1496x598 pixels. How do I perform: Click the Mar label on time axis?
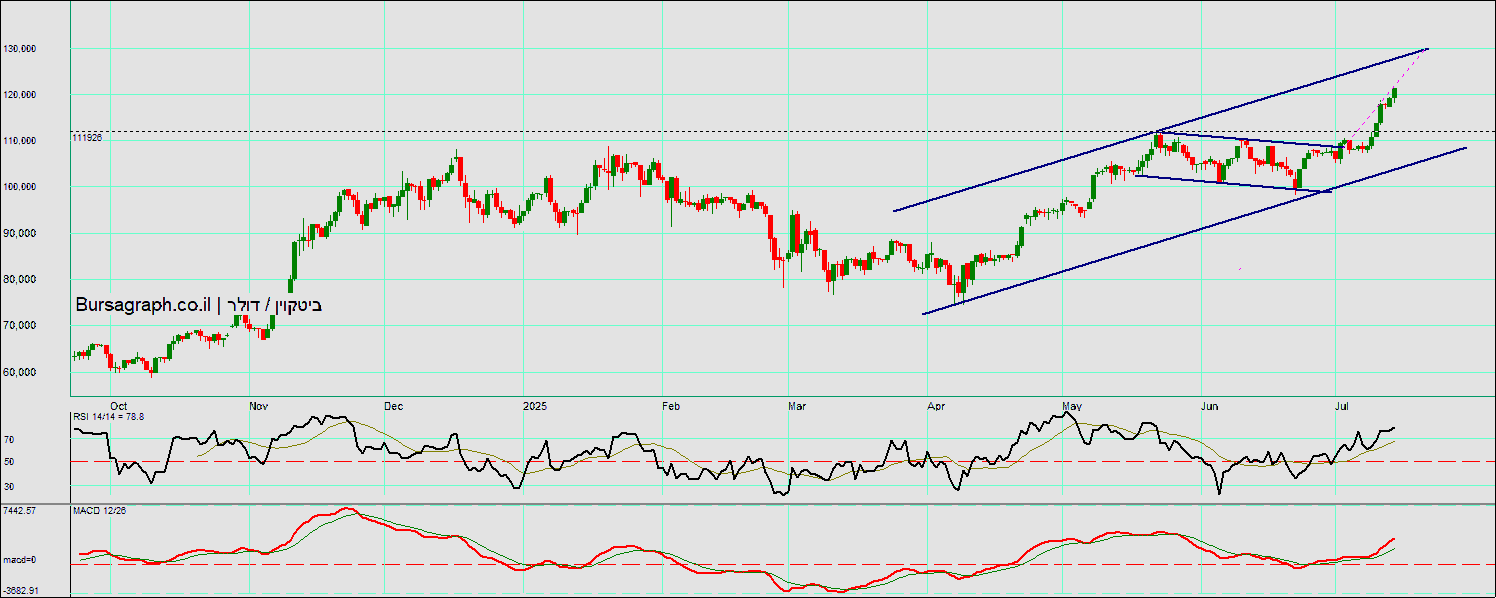tap(797, 407)
